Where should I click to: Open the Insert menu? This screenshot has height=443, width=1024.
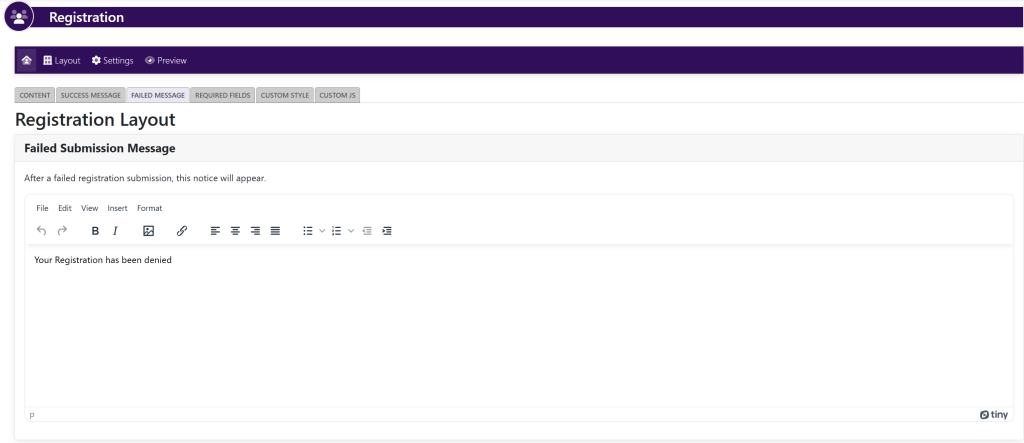pos(117,208)
